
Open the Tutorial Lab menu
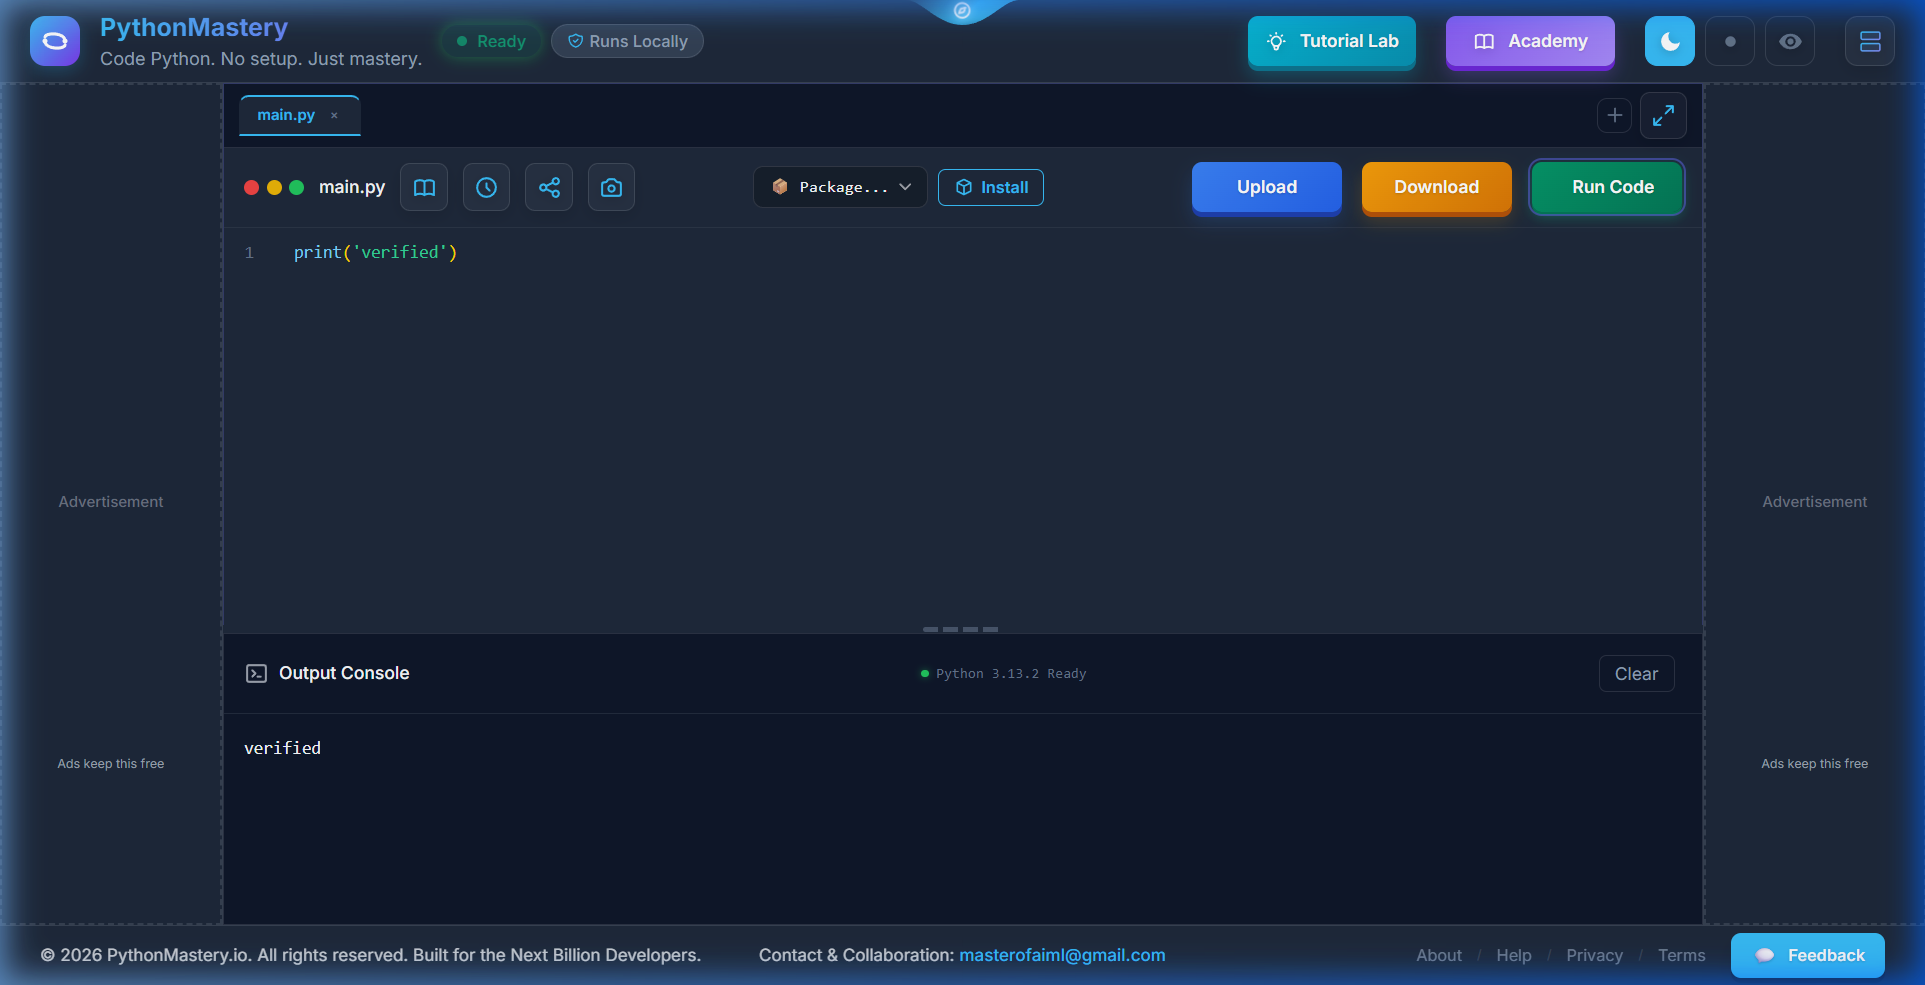1331,41
